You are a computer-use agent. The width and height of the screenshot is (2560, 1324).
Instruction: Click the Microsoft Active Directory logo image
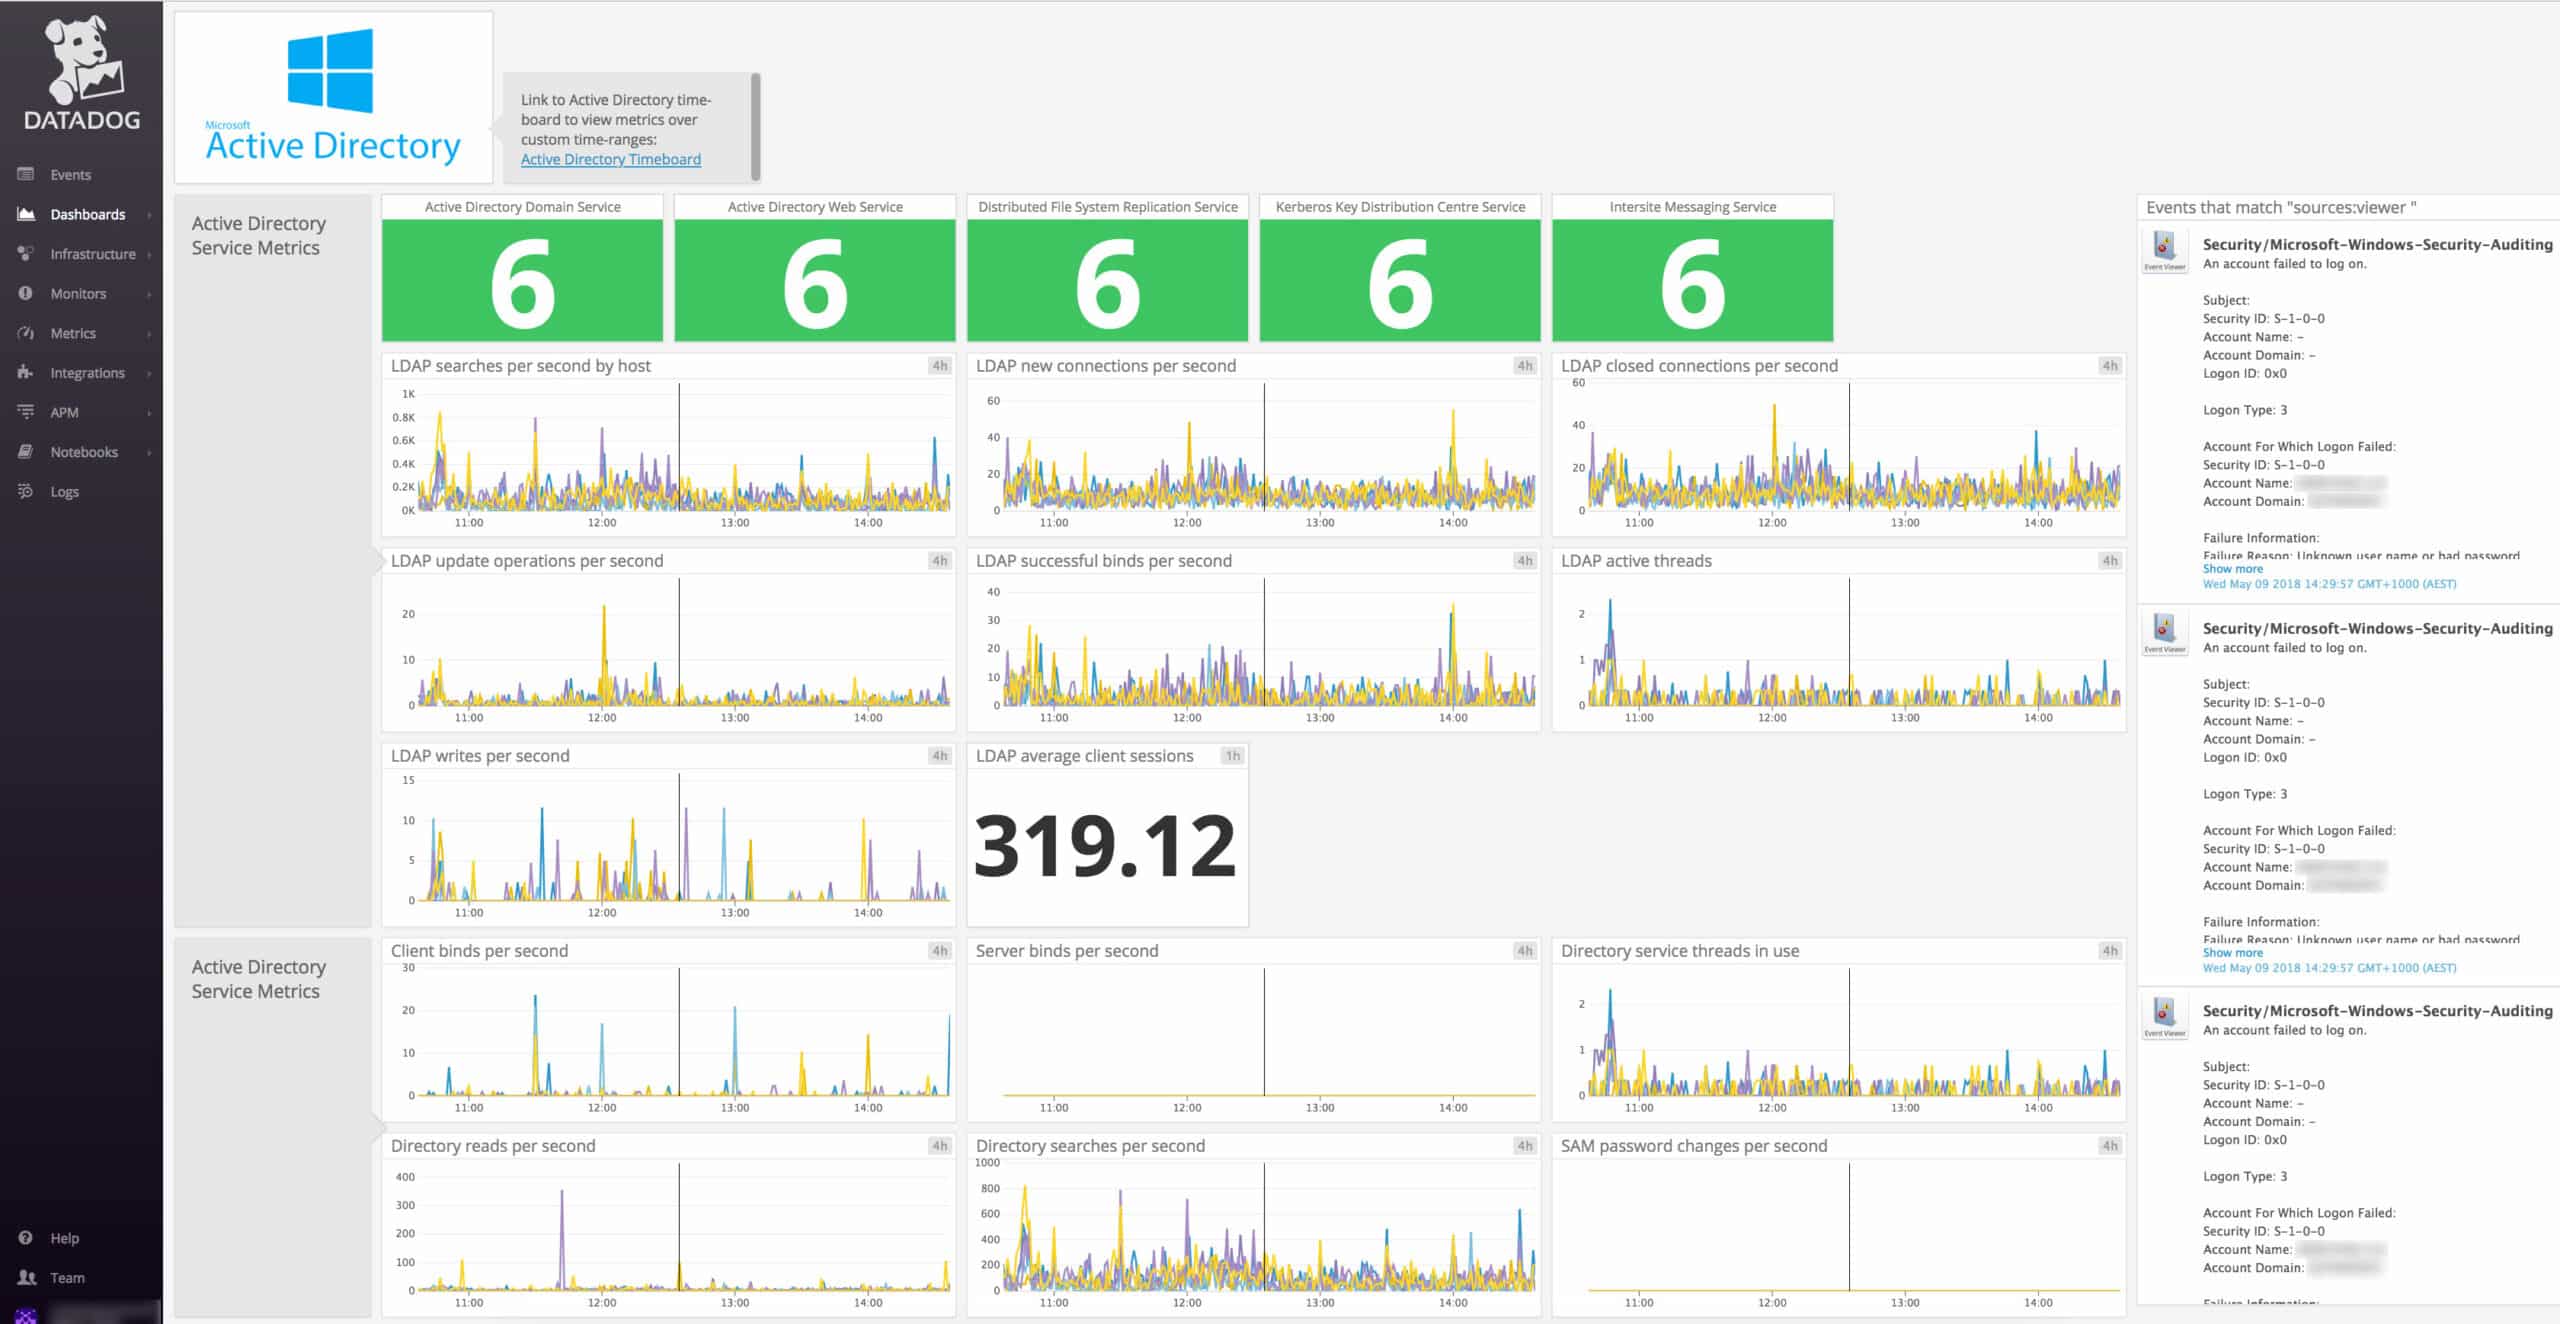[333, 96]
